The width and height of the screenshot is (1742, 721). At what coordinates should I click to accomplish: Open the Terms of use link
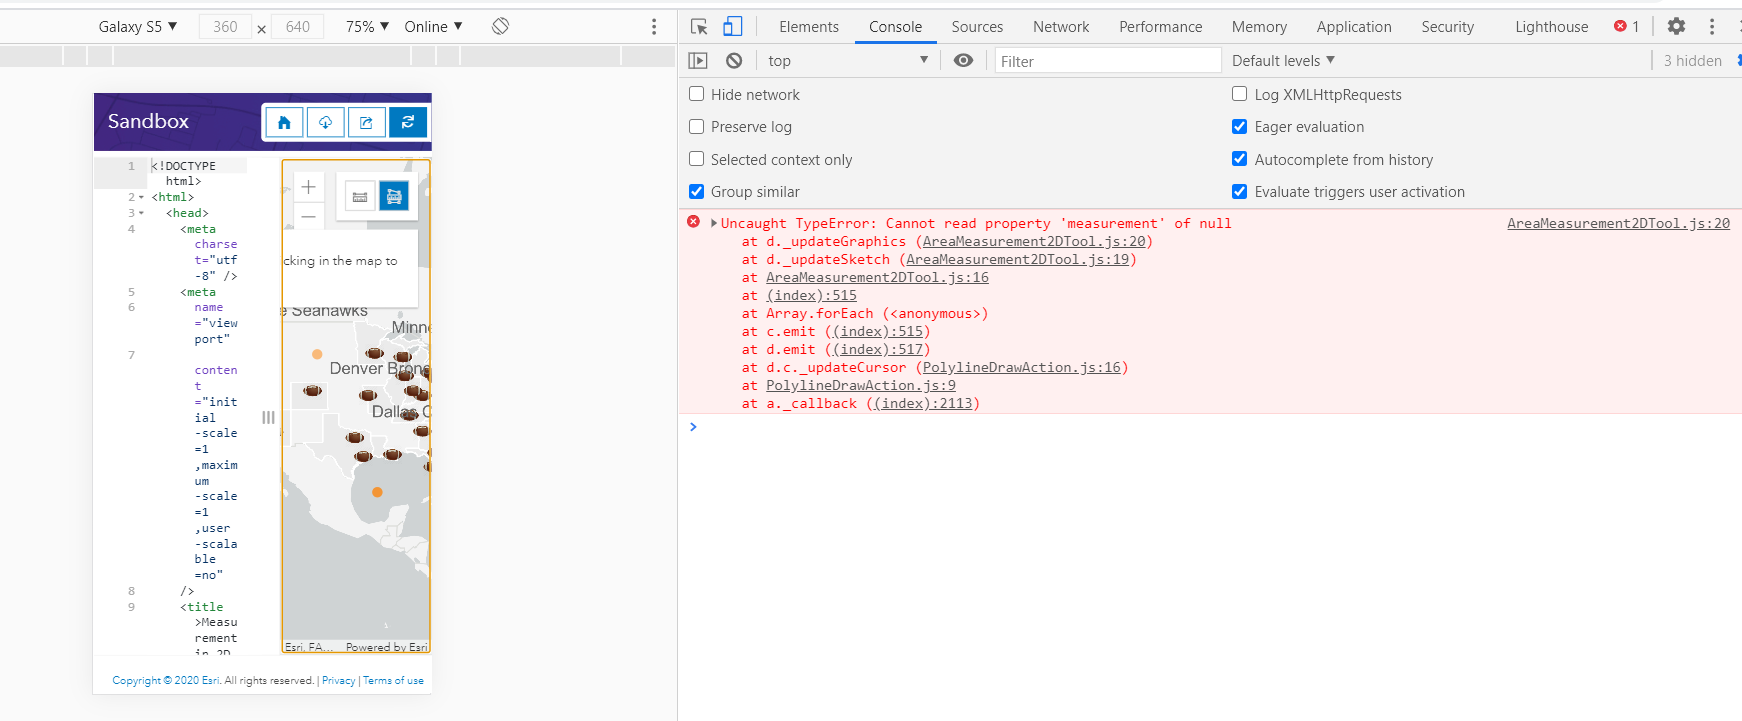click(393, 680)
